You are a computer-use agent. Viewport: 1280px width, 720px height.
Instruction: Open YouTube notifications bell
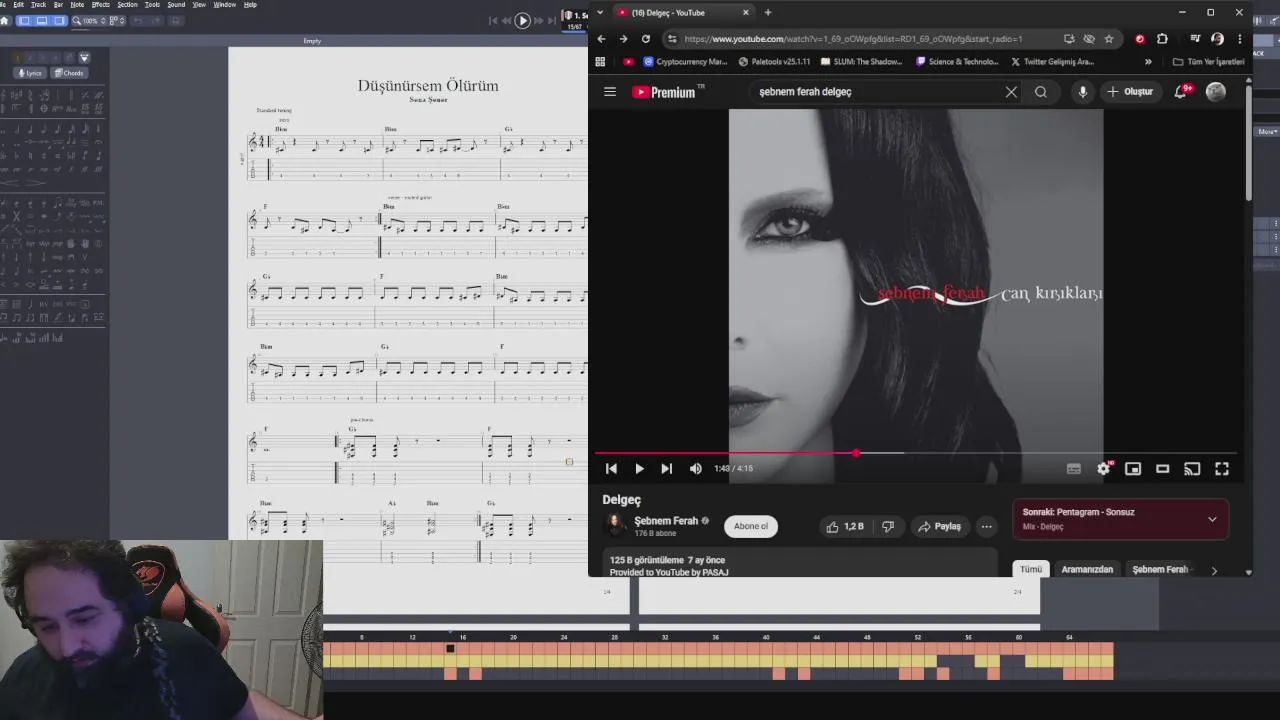[1182, 91]
